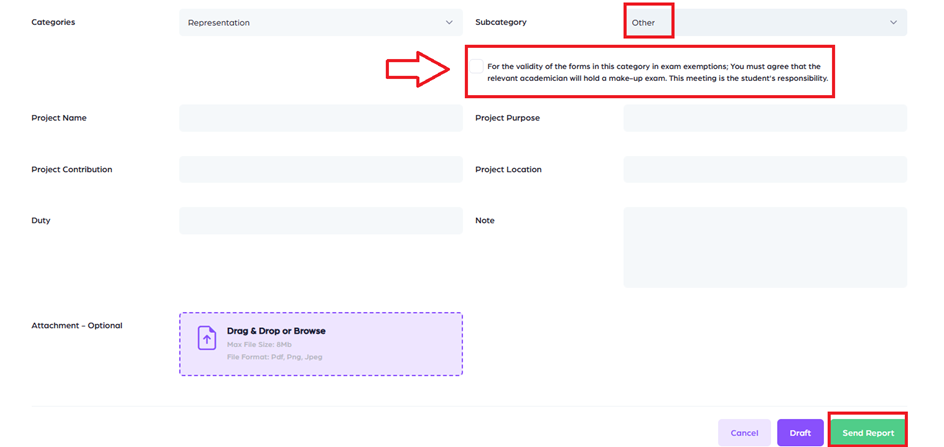Click the file upload icon in attachment box

click(206, 338)
